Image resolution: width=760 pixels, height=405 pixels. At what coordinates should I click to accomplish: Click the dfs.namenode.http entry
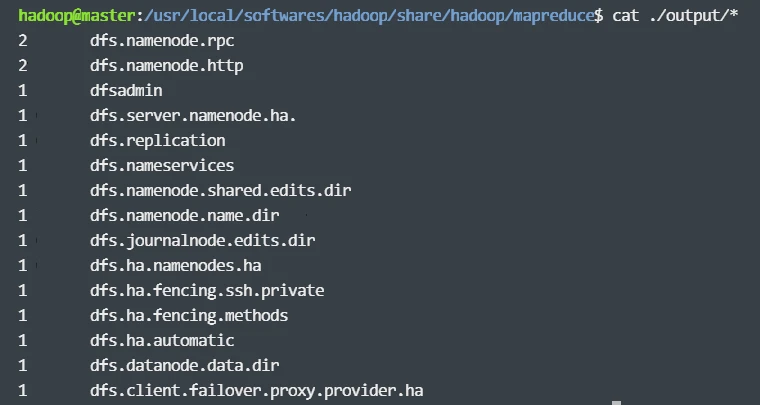click(166, 66)
